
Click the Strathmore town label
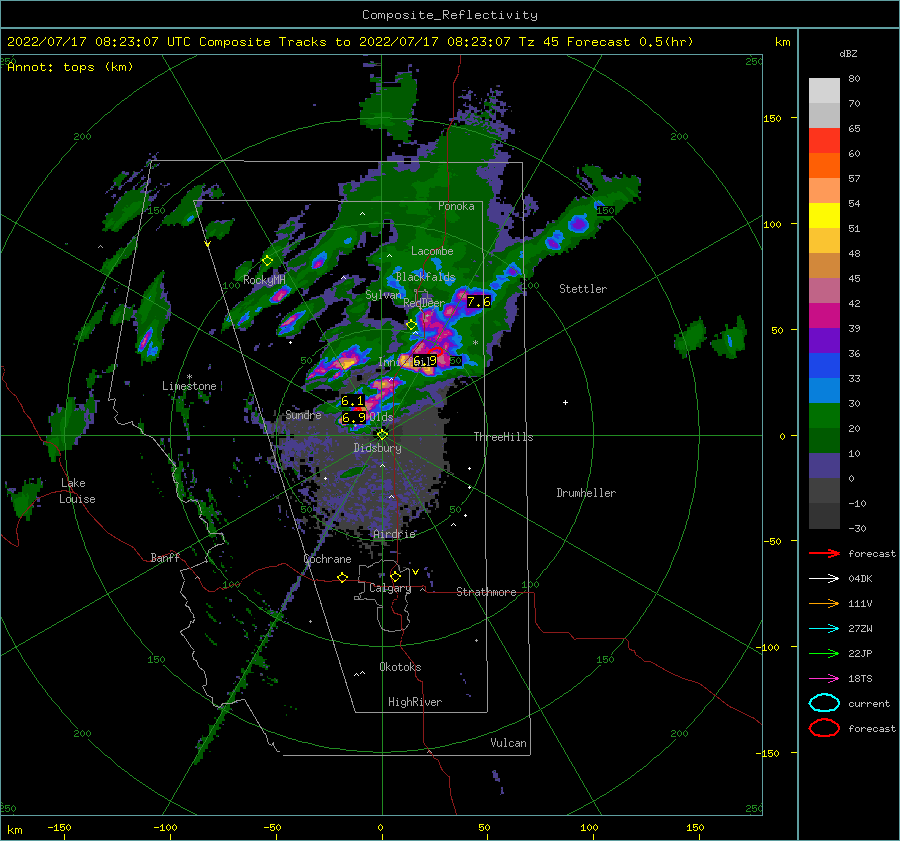coord(486,592)
